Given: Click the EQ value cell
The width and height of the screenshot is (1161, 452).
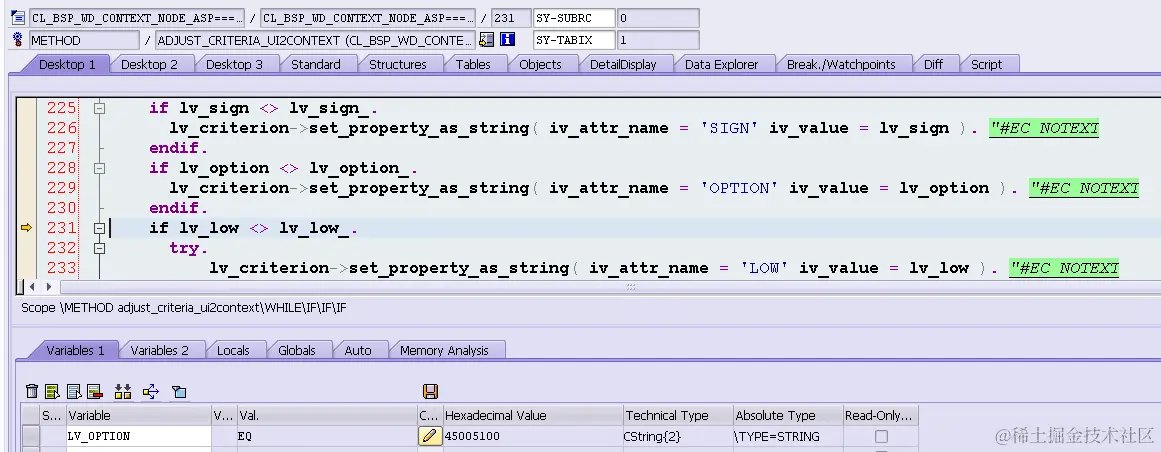Looking at the screenshot, I should (327, 436).
